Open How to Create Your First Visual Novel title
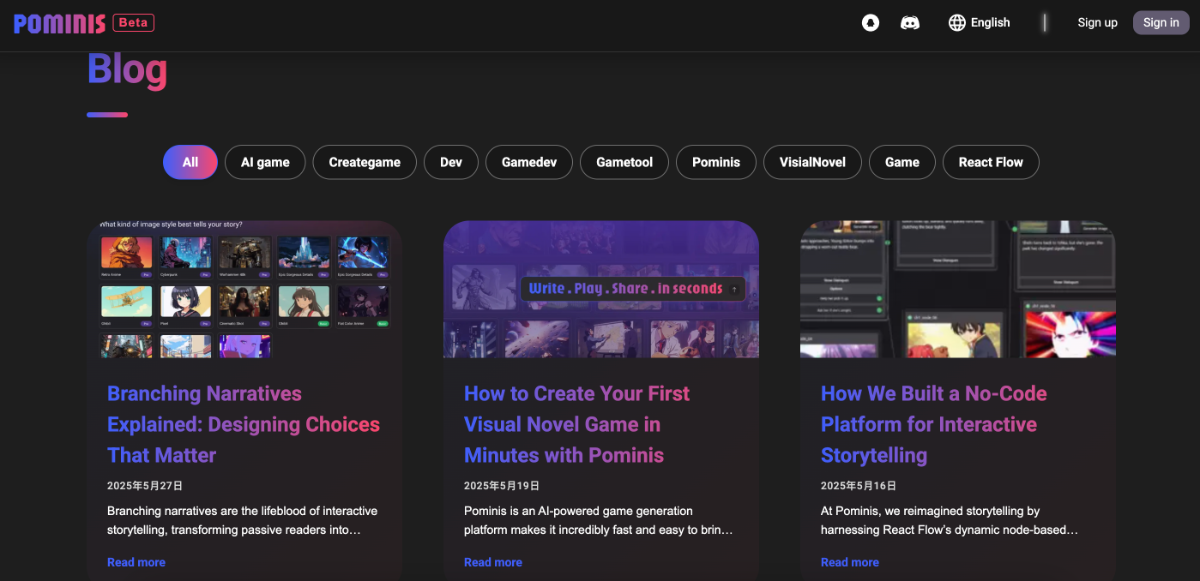 [577, 424]
